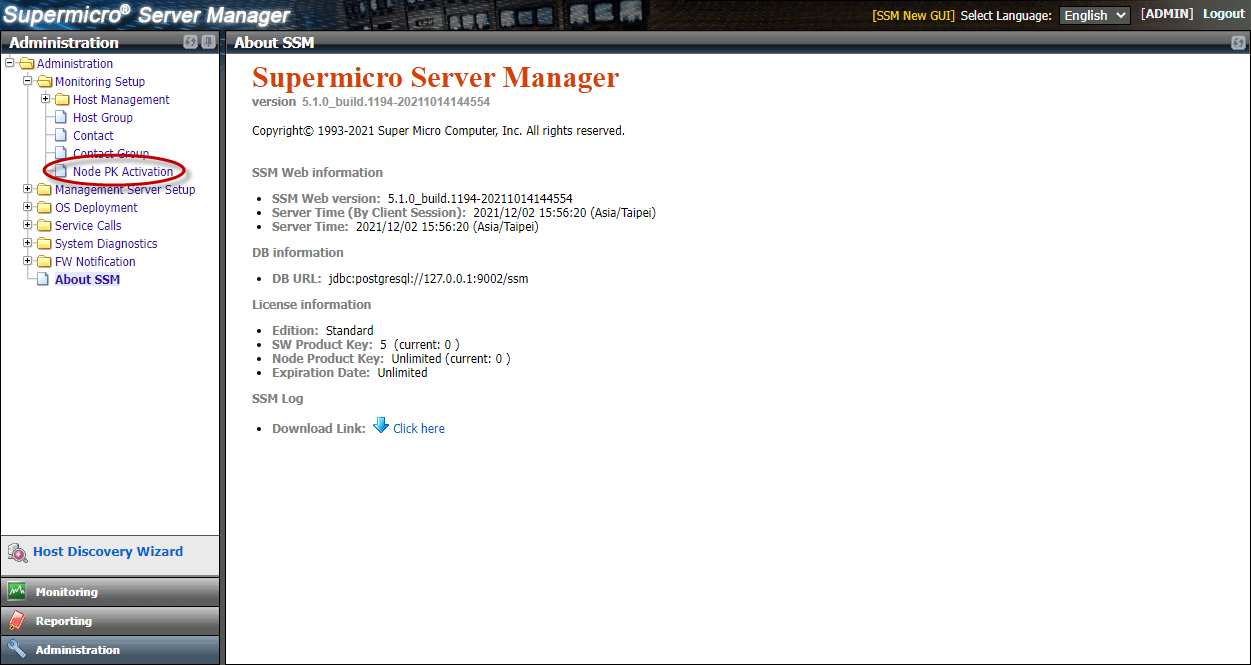The width and height of the screenshot is (1251, 665).
Task: Open the Service Calls tree item
Action: [x=88, y=226]
